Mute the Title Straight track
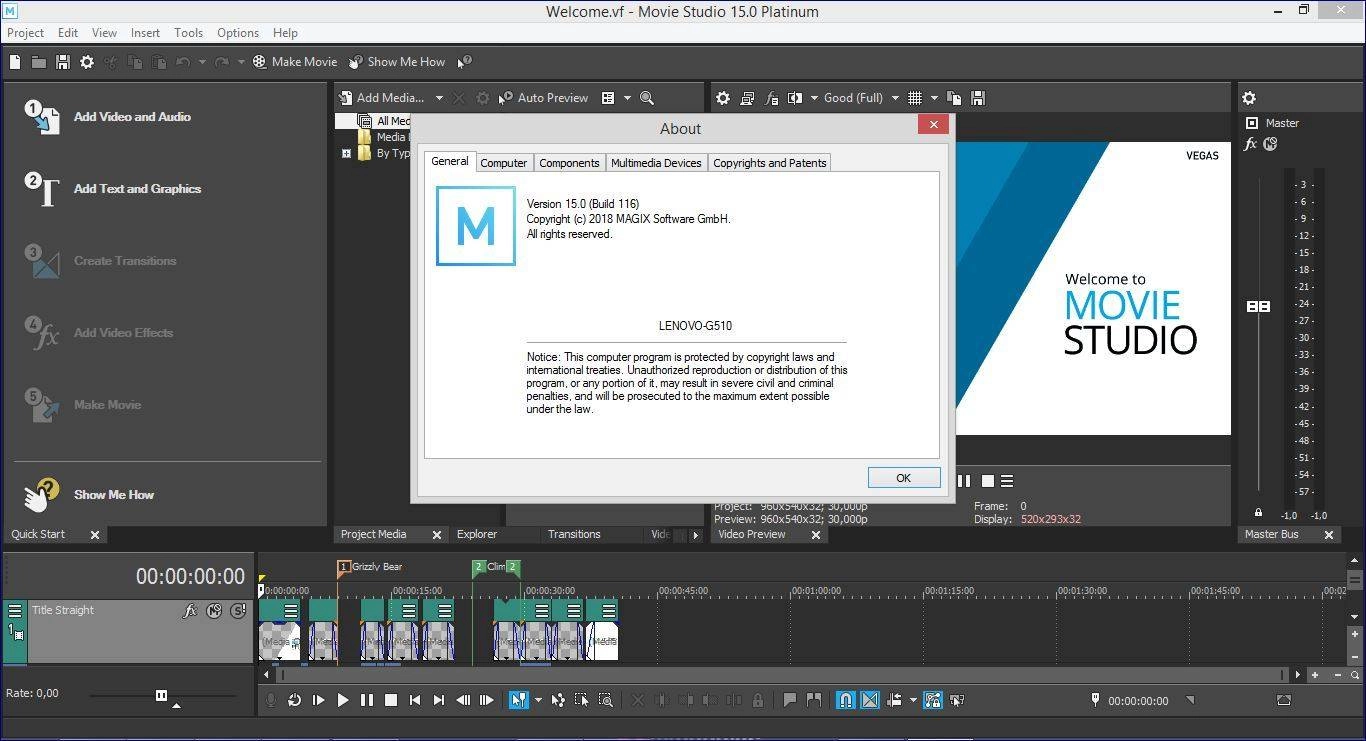Screen dimensions: 1366x741 point(214,611)
